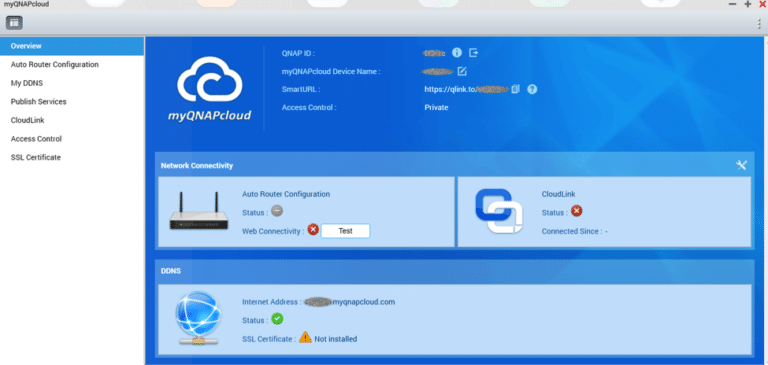Click the SSL Certificate warning icon

pyautogui.click(x=305, y=337)
